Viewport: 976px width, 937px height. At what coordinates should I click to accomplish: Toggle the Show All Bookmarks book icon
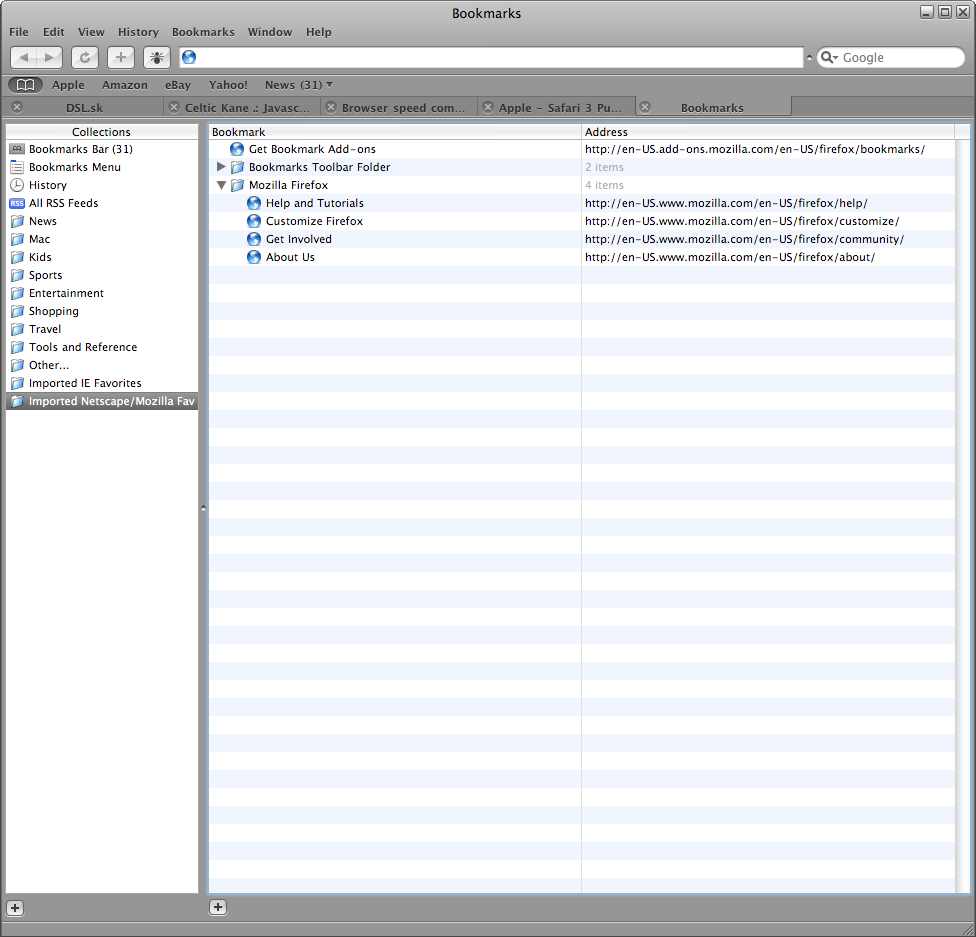25,85
